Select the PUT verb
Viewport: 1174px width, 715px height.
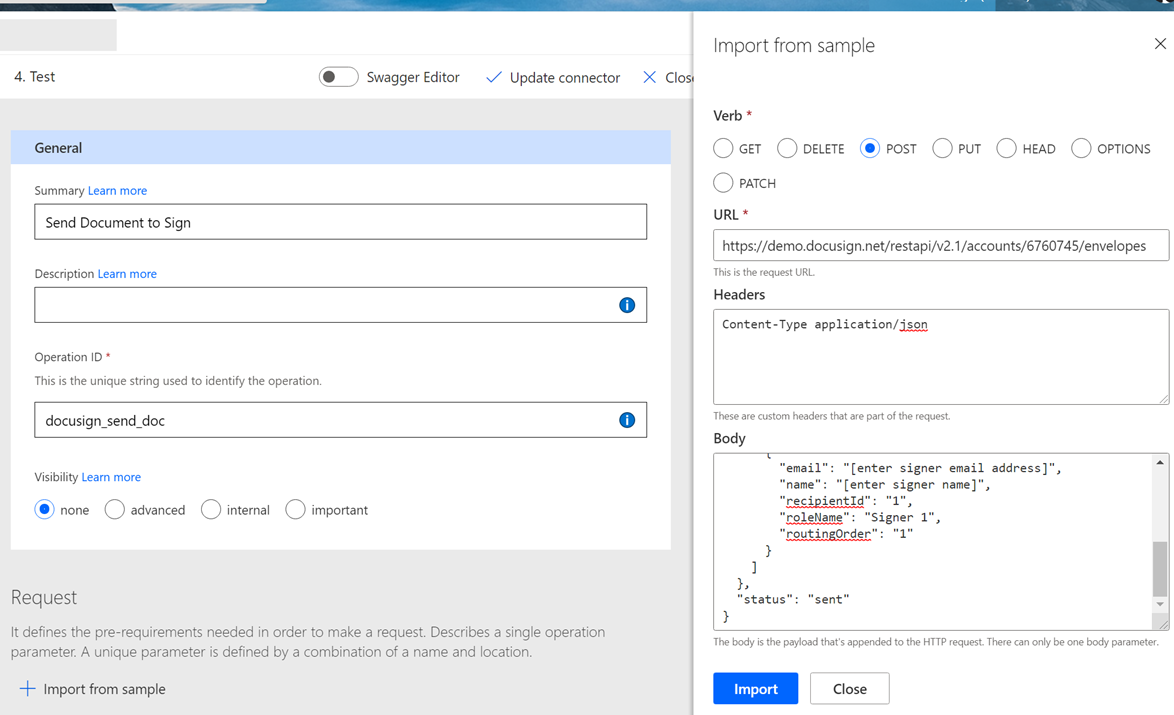click(x=941, y=148)
